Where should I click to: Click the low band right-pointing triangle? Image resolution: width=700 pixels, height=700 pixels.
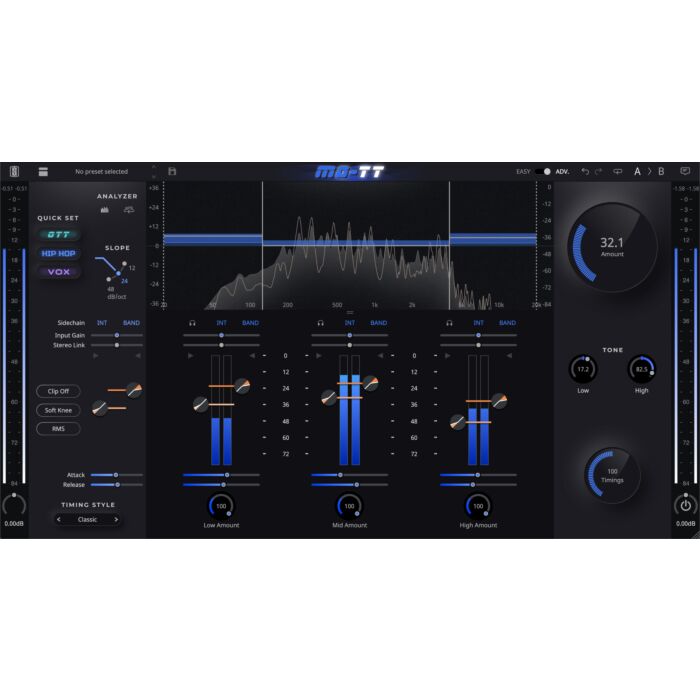point(191,356)
